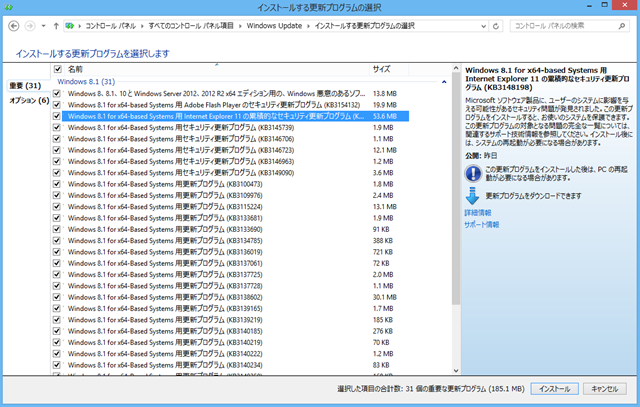Click the scrollbar down arrow of the update list

(456, 371)
